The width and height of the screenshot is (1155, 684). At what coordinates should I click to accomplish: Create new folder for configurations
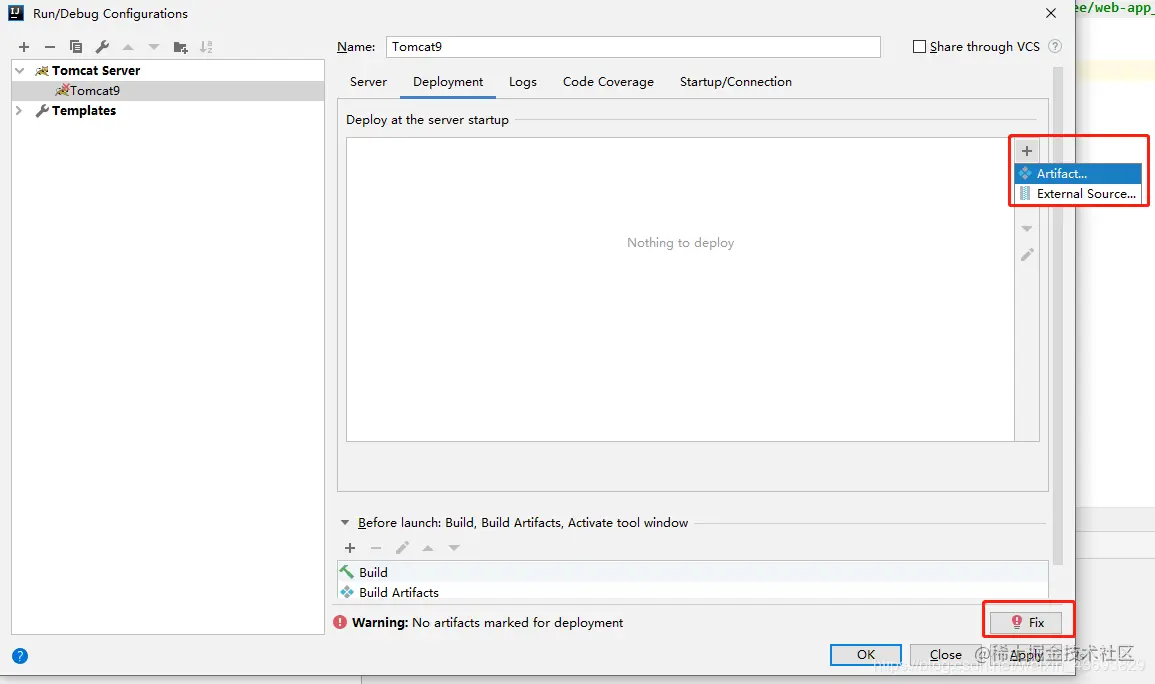(x=180, y=47)
